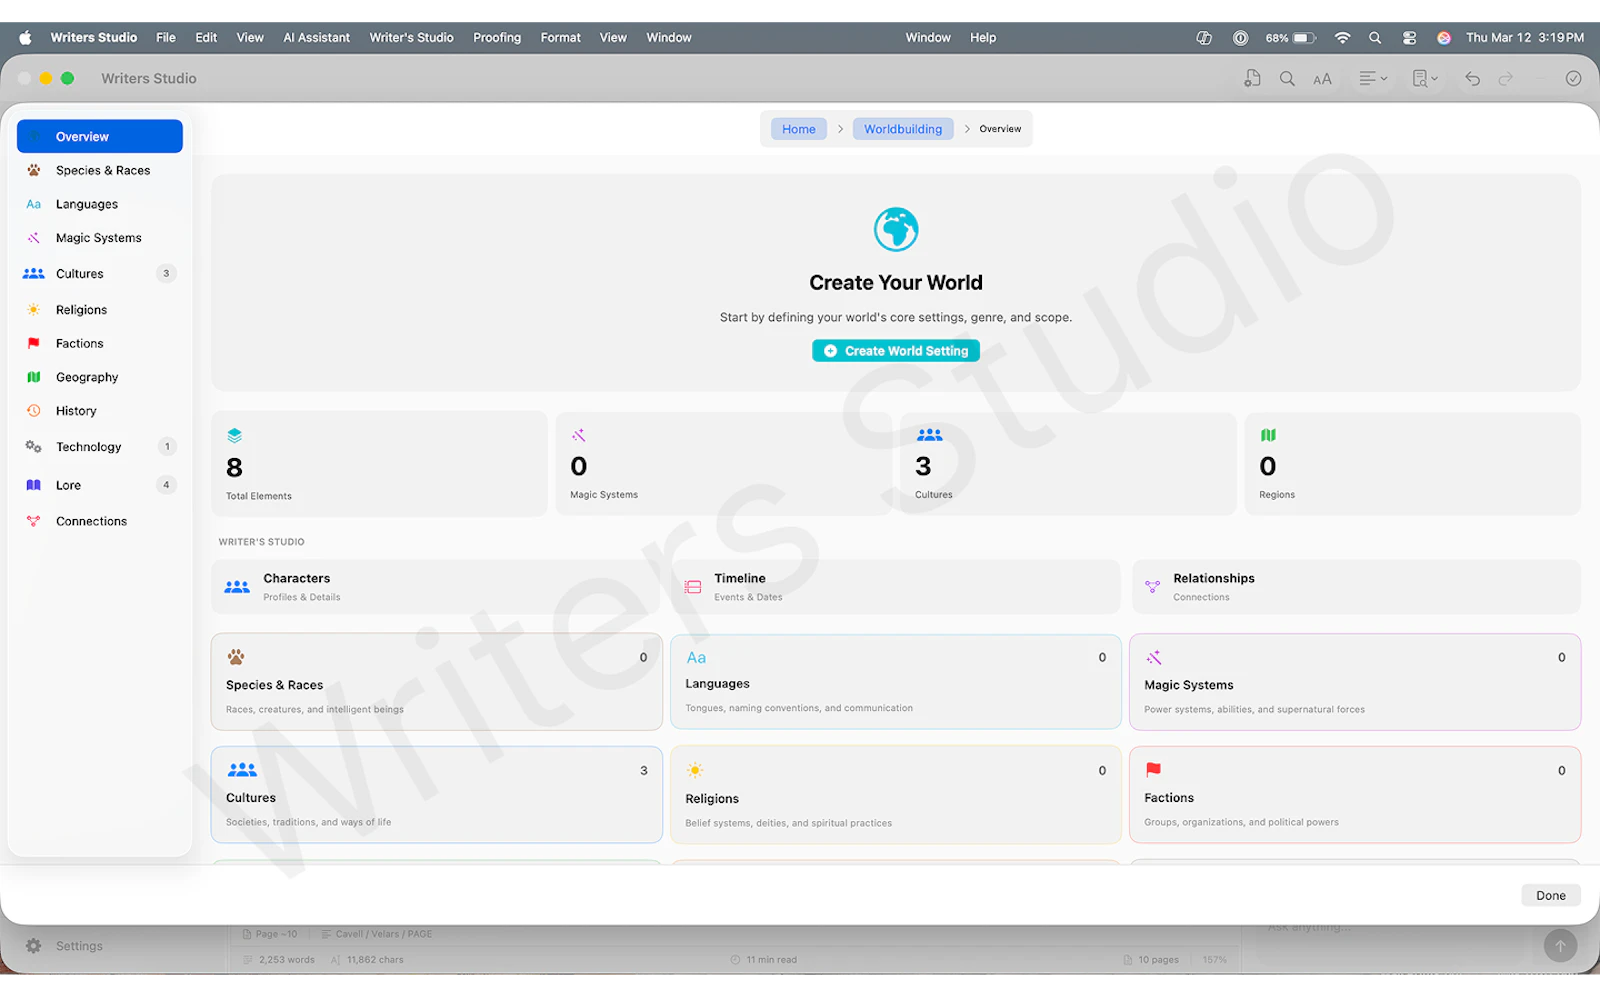Screen dimensions: 1600x1000
Task: Open Connections sidebar entry
Action: tap(100, 521)
